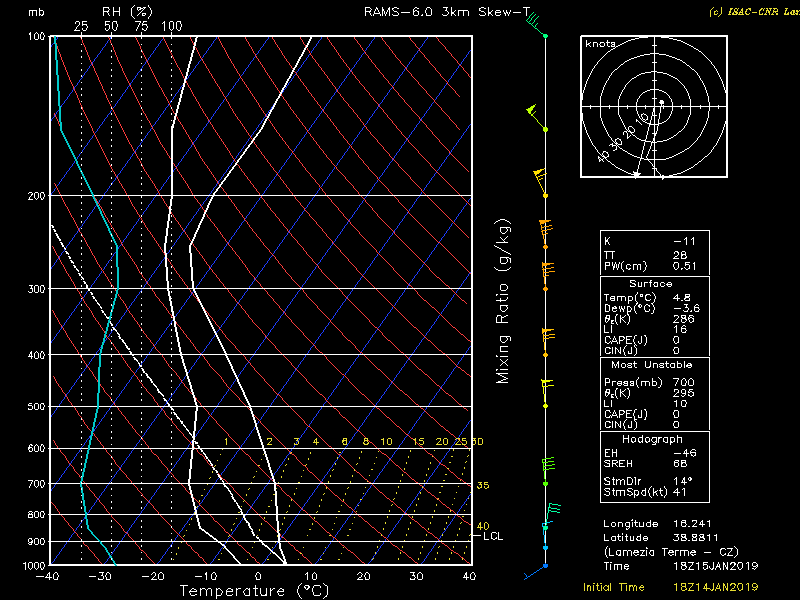Click the surface theta-e value 286
The image size is (800, 600).
point(684,319)
